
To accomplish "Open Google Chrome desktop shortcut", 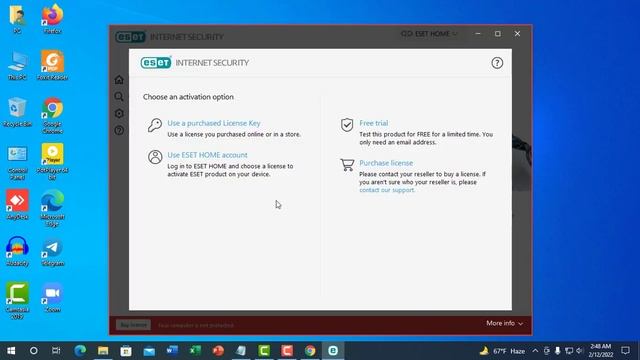I will click(52, 115).
